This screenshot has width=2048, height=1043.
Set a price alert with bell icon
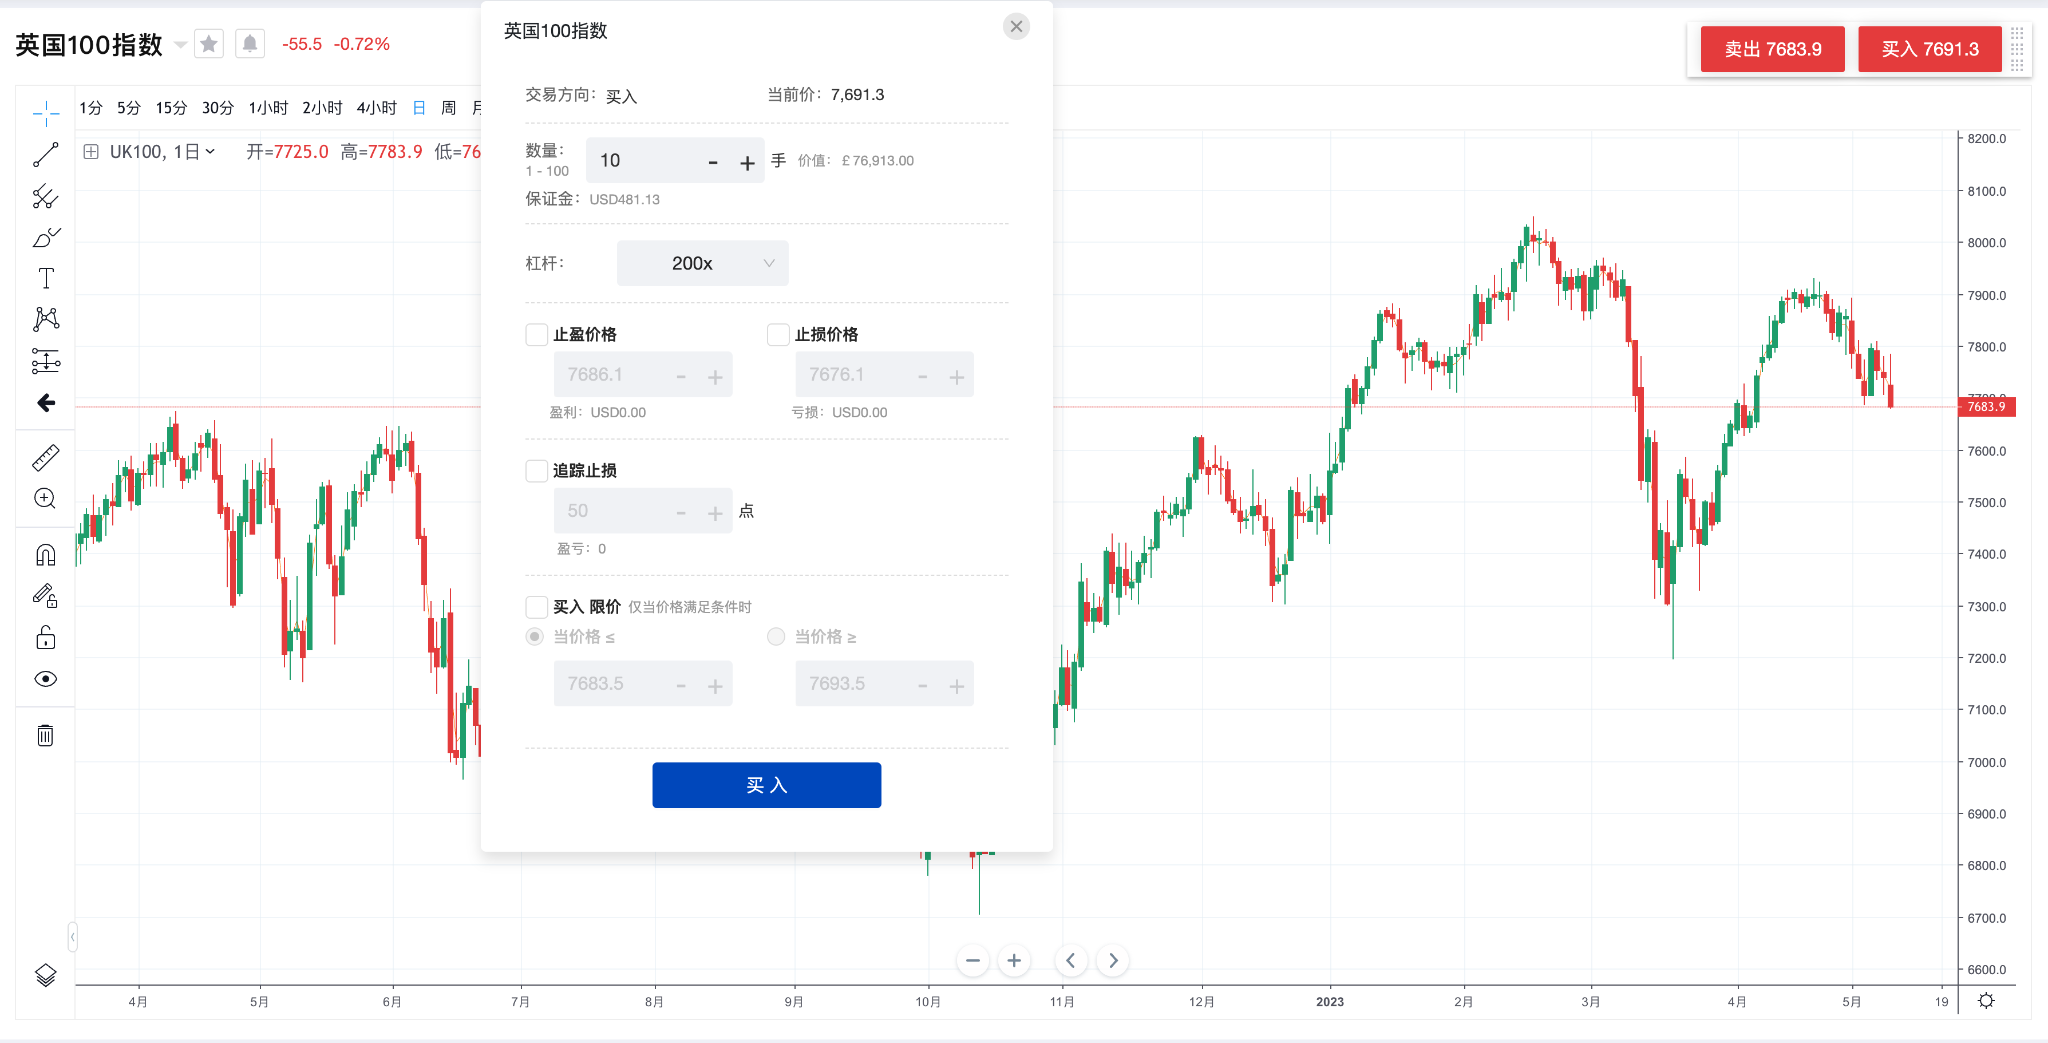click(x=250, y=44)
